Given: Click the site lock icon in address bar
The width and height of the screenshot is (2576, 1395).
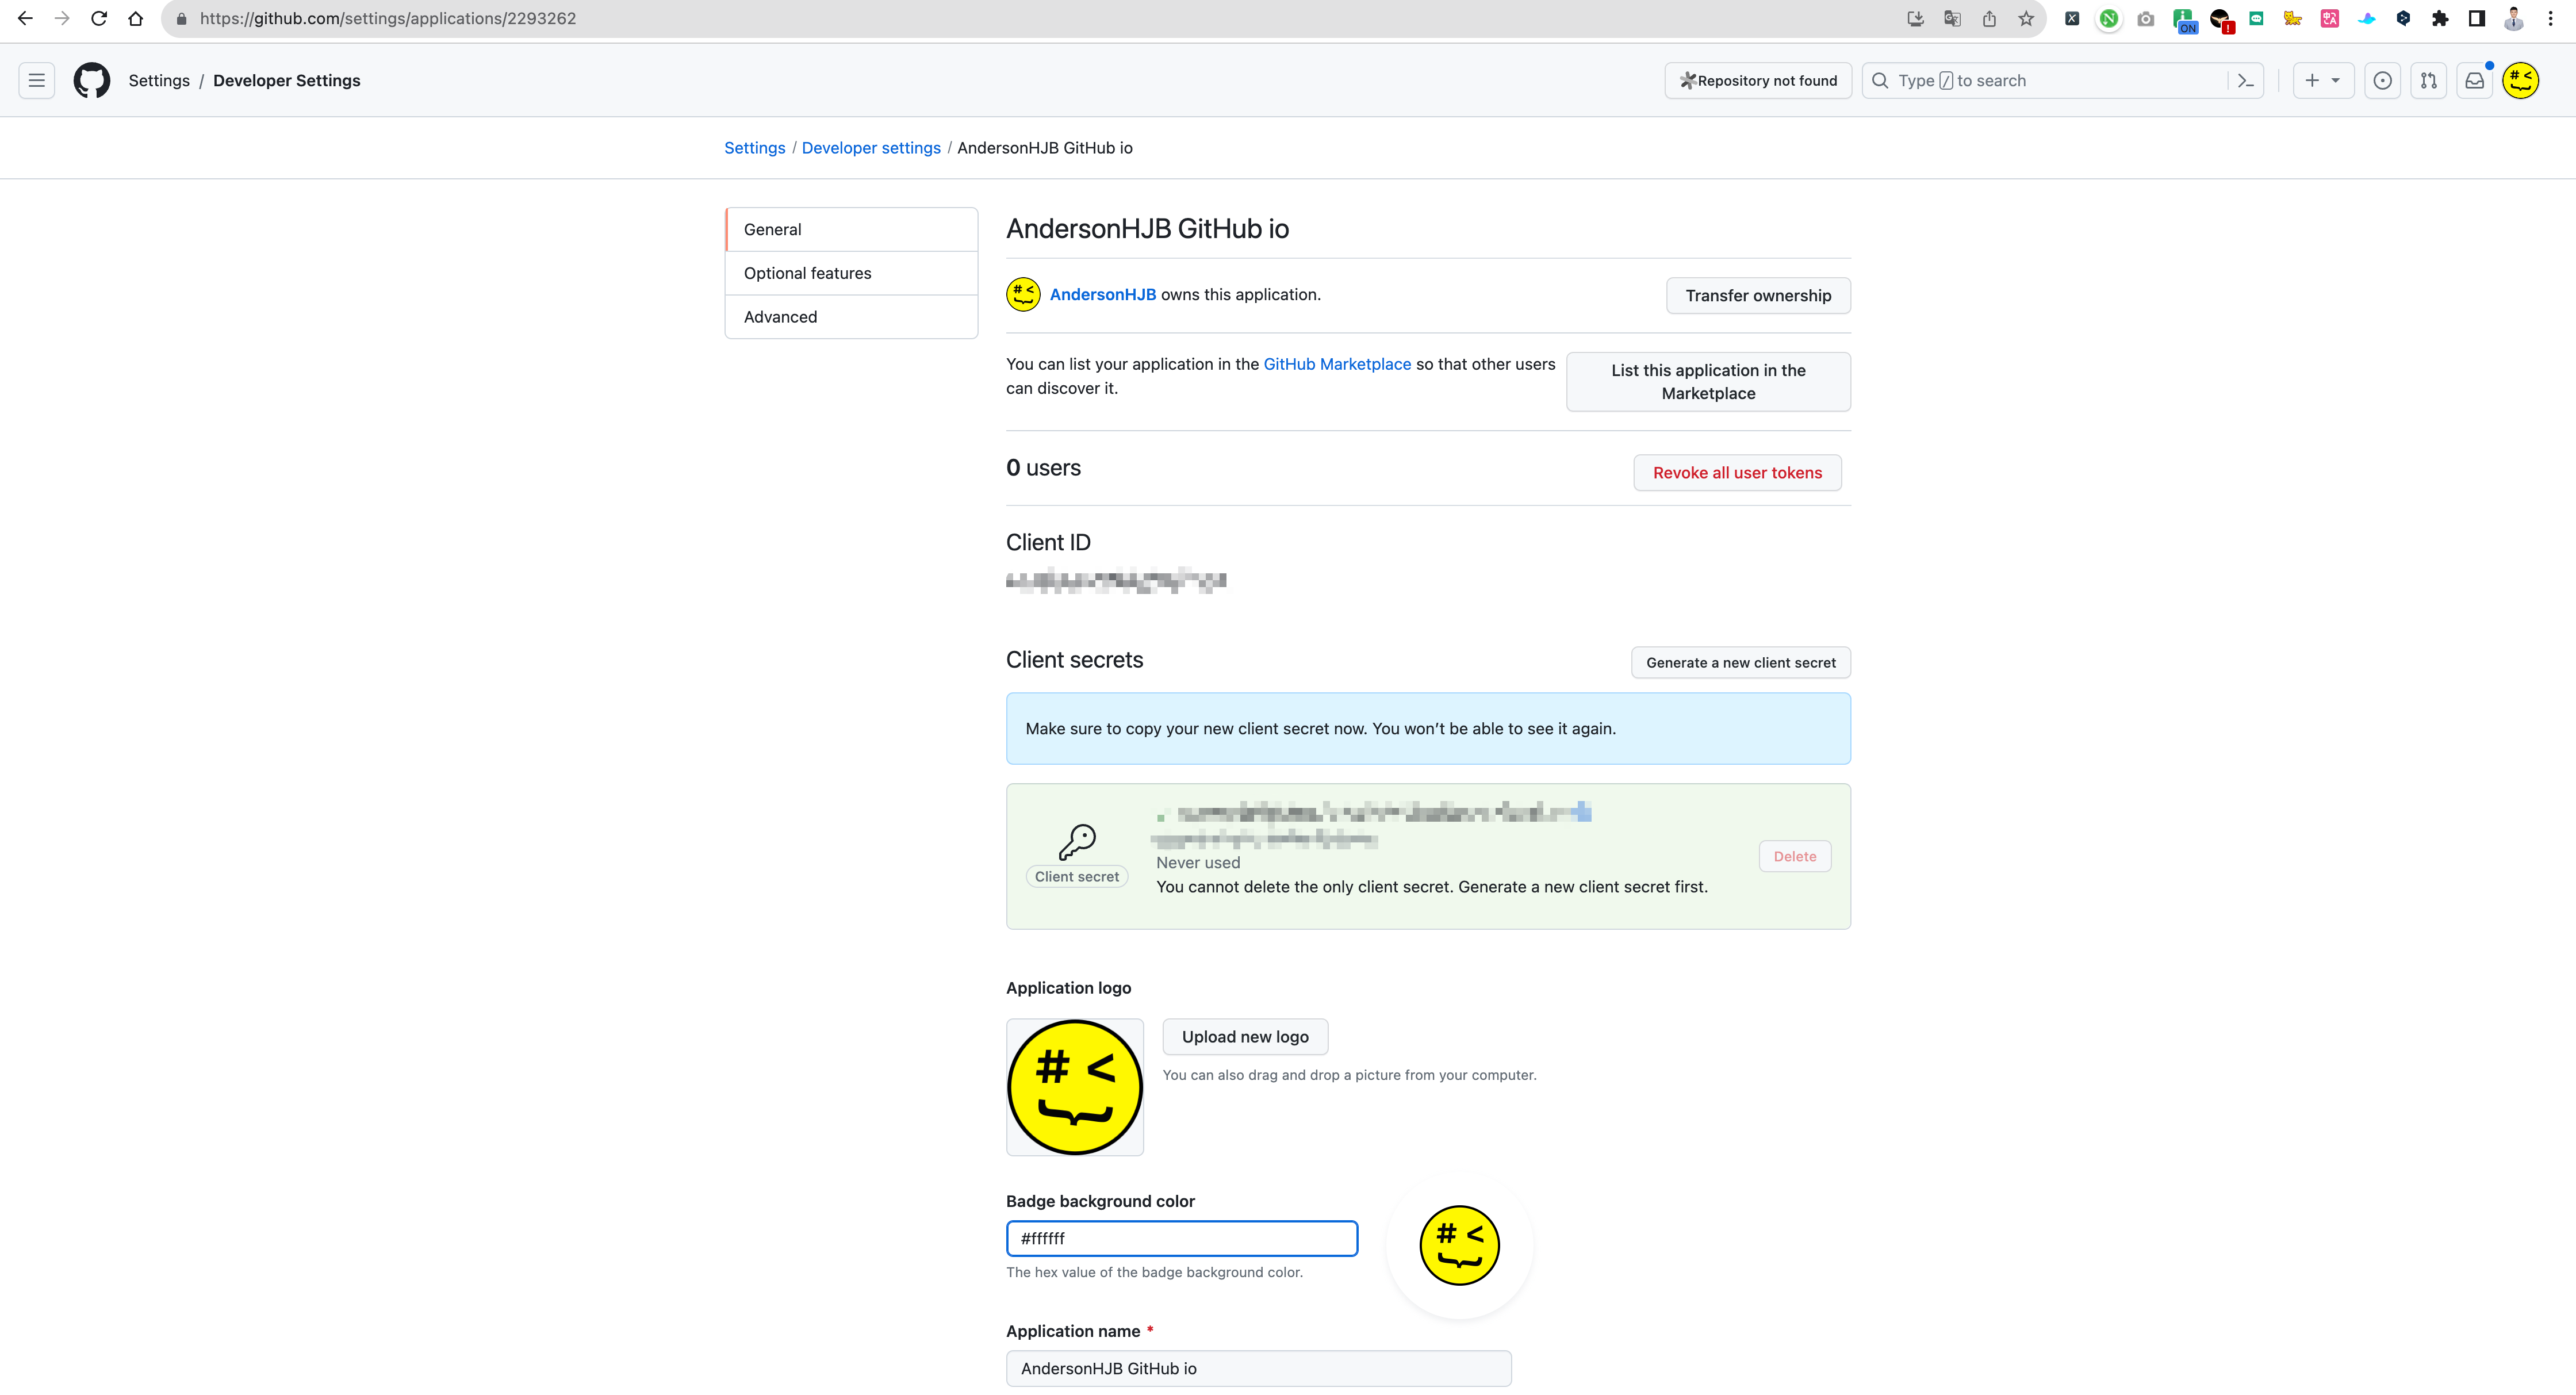Looking at the screenshot, I should 181,18.
